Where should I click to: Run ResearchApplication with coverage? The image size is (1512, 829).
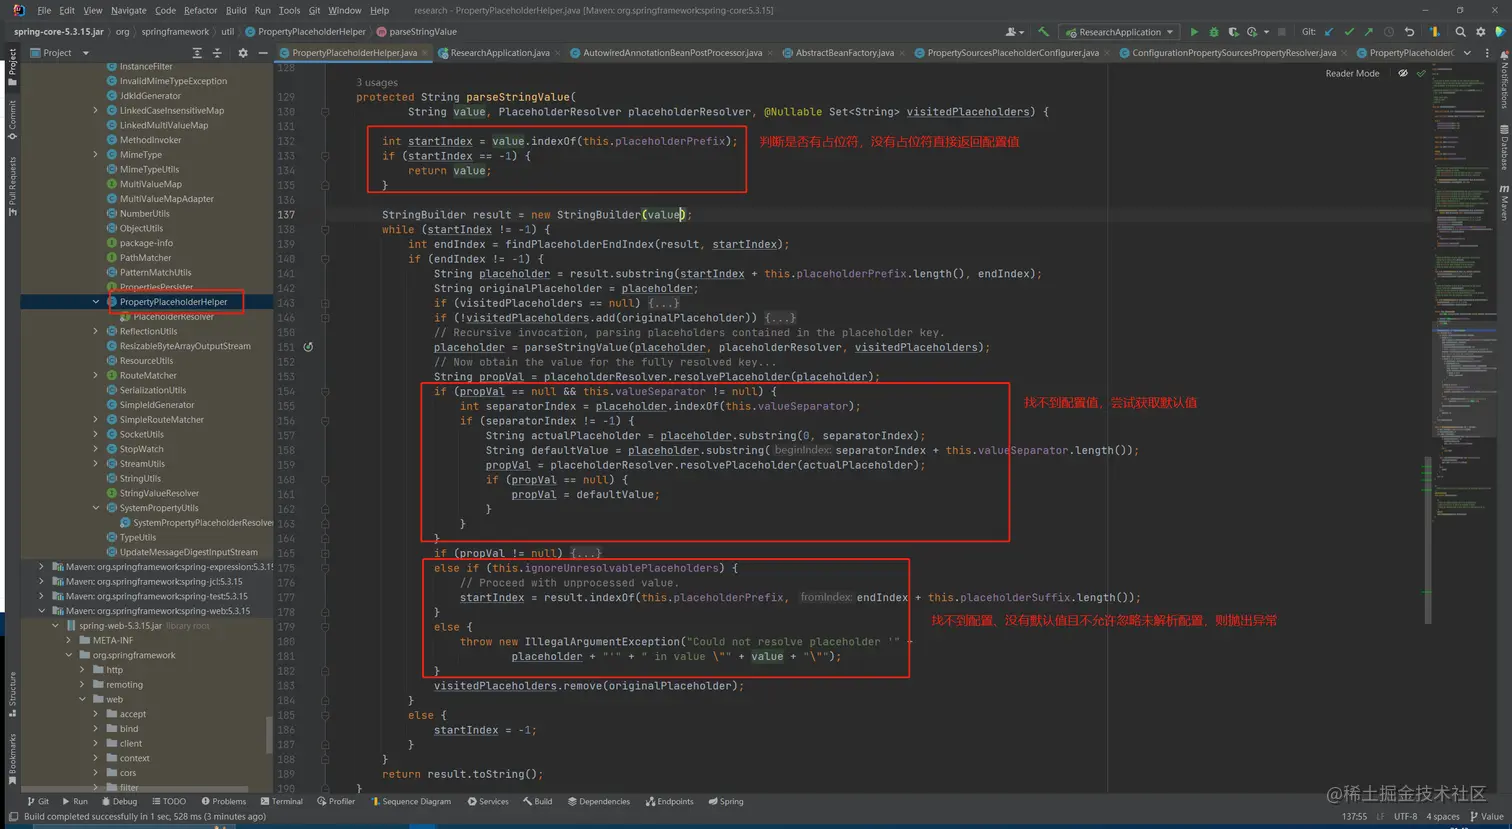[1233, 32]
